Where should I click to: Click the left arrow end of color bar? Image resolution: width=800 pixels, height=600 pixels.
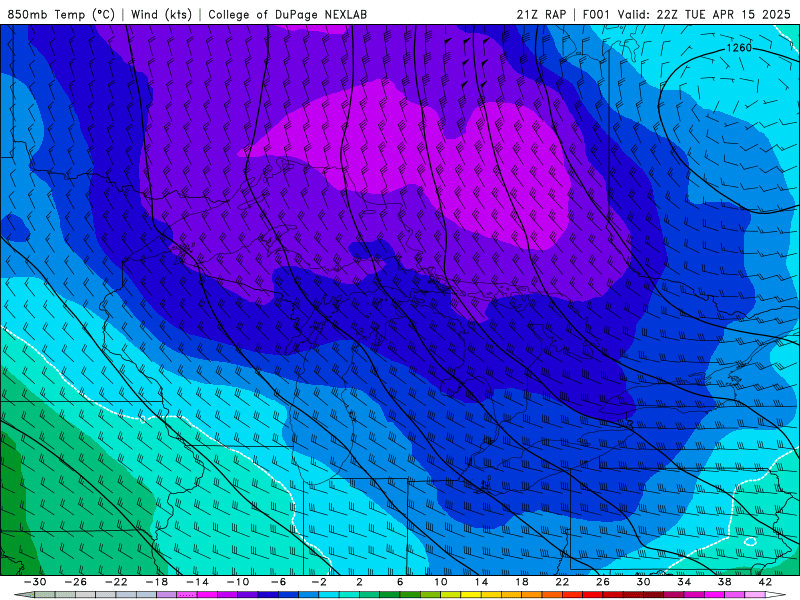coord(24,595)
